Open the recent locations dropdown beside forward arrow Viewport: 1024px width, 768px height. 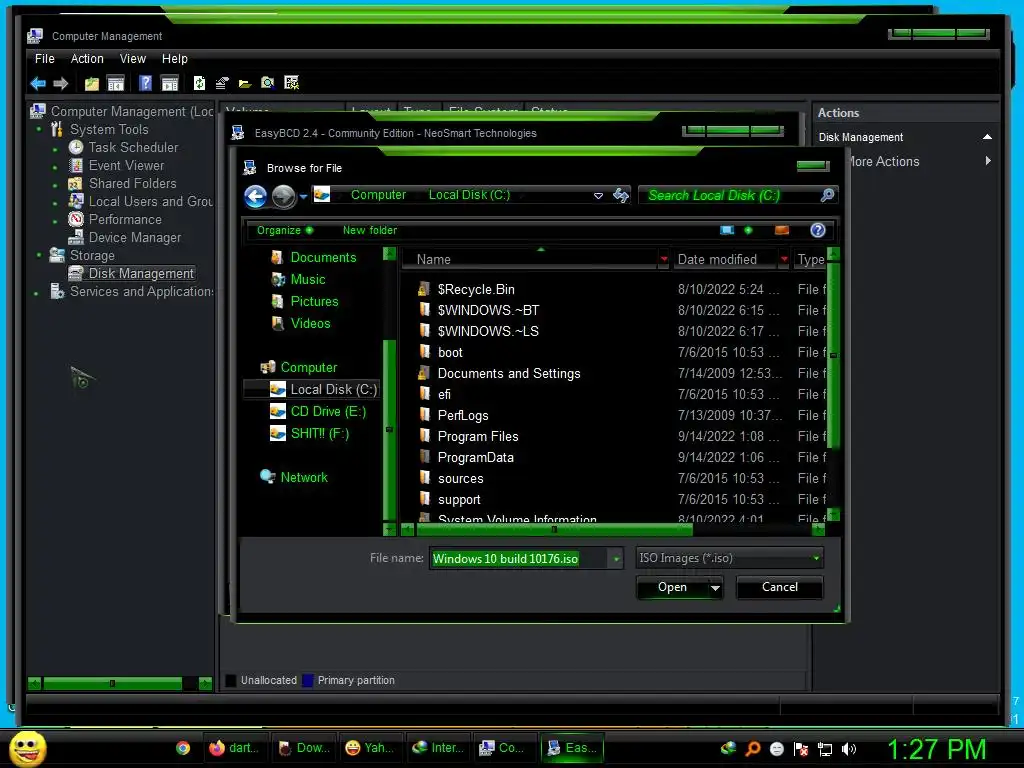click(x=303, y=197)
